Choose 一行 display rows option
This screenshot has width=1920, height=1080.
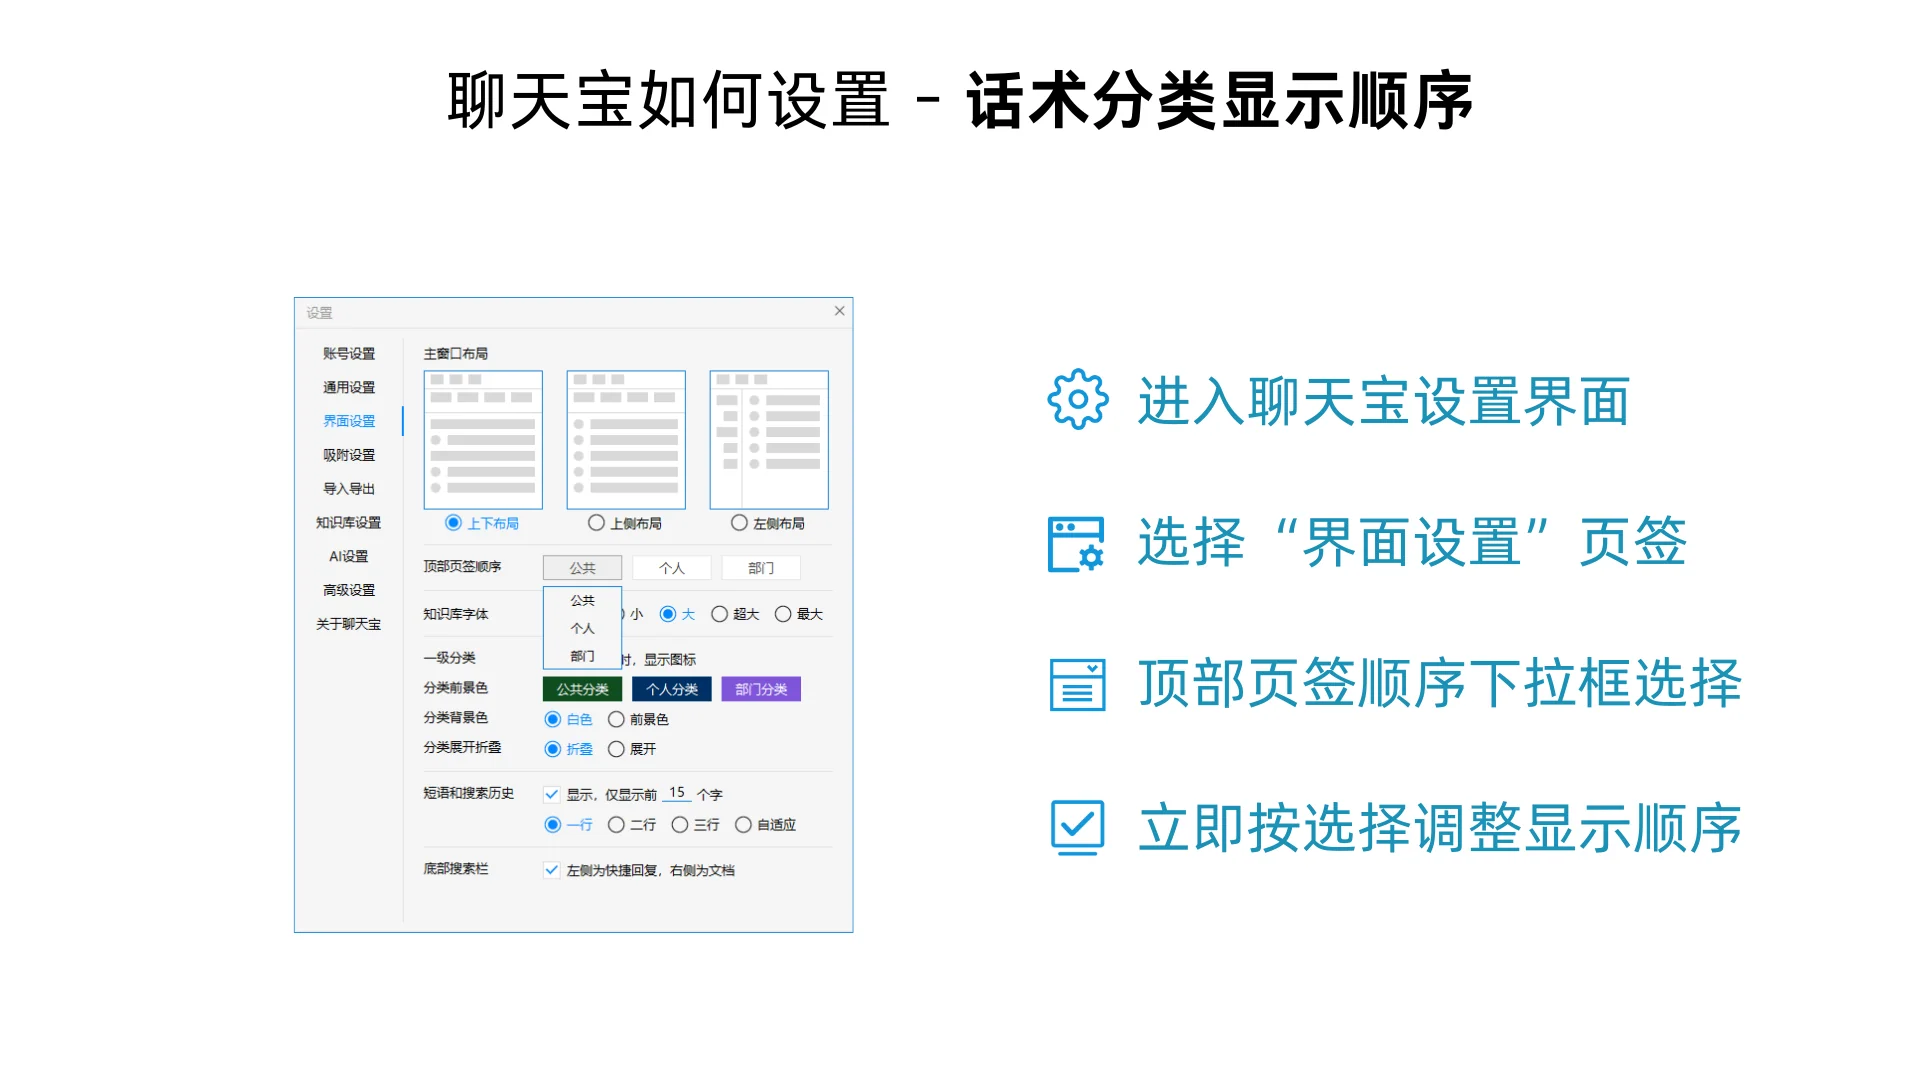[x=552, y=825]
